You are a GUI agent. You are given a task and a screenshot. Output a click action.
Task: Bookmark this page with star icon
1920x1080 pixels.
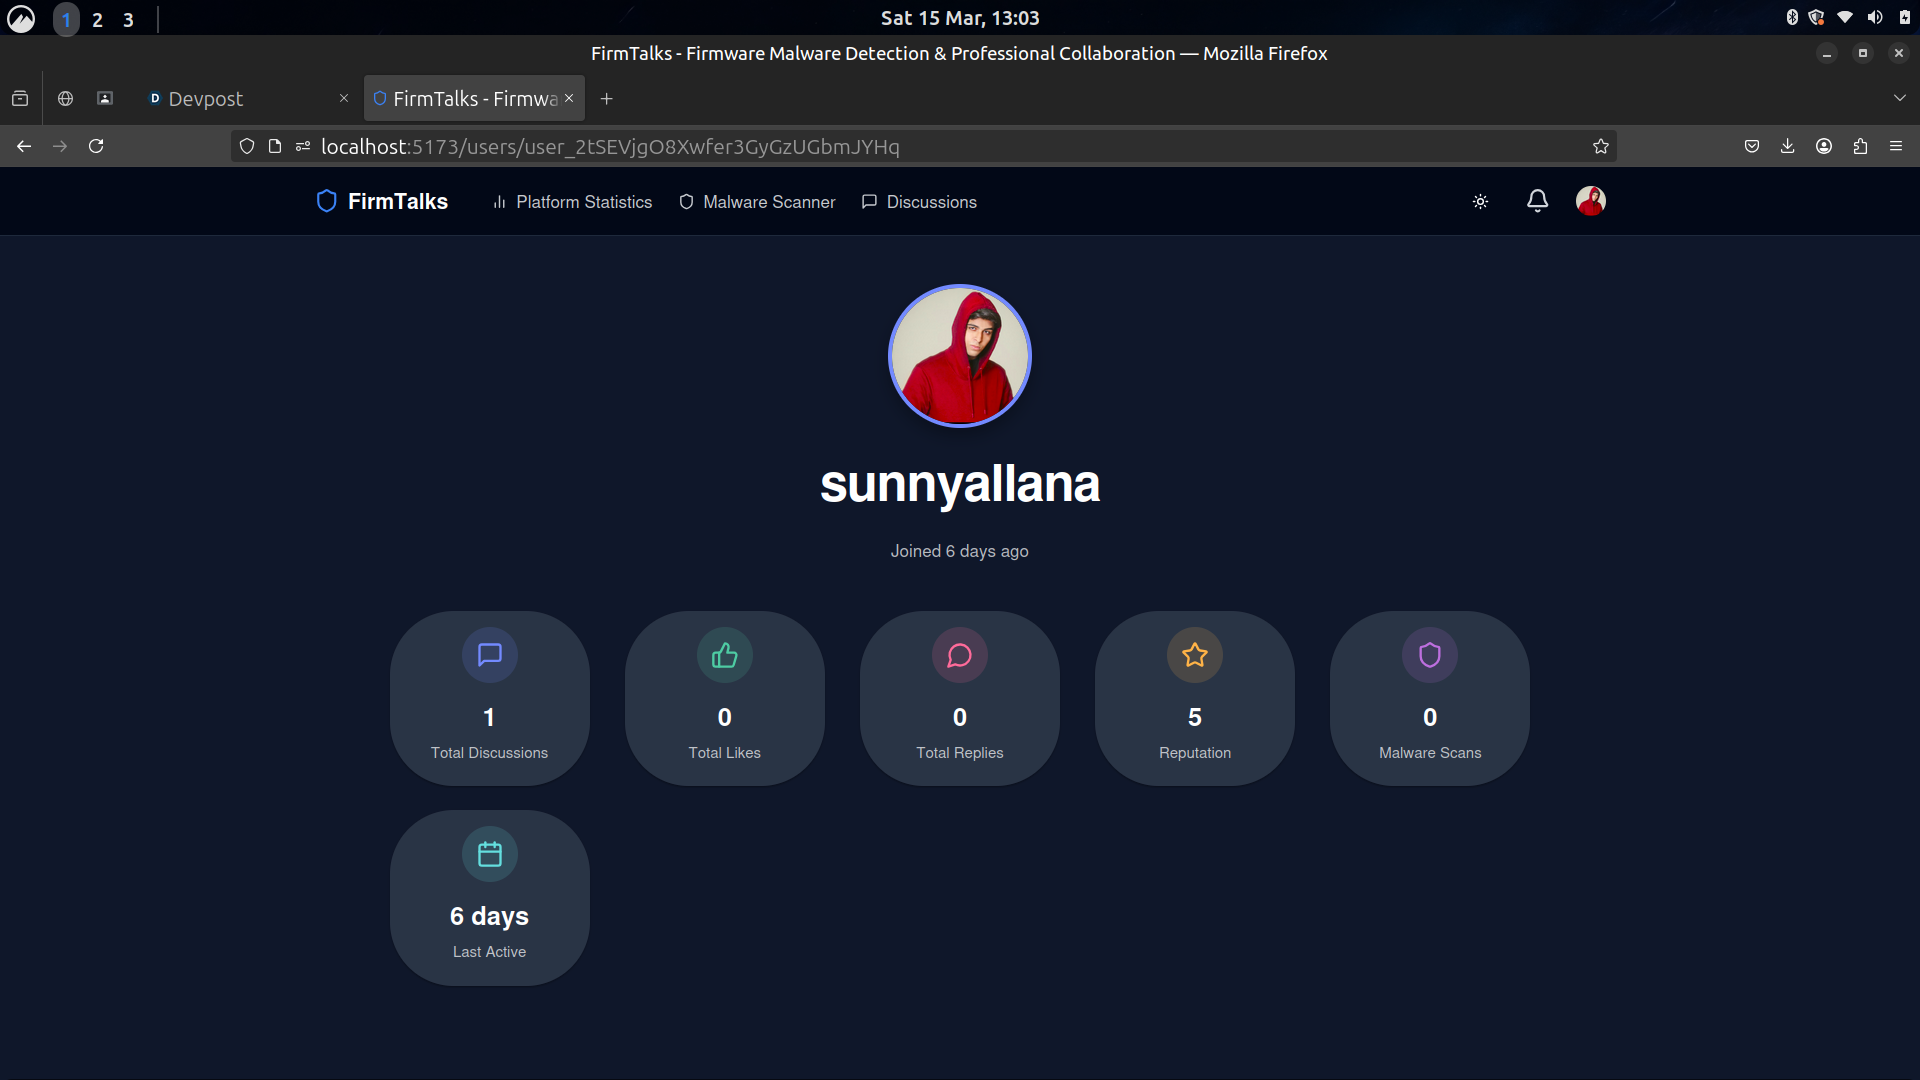pos(1600,146)
